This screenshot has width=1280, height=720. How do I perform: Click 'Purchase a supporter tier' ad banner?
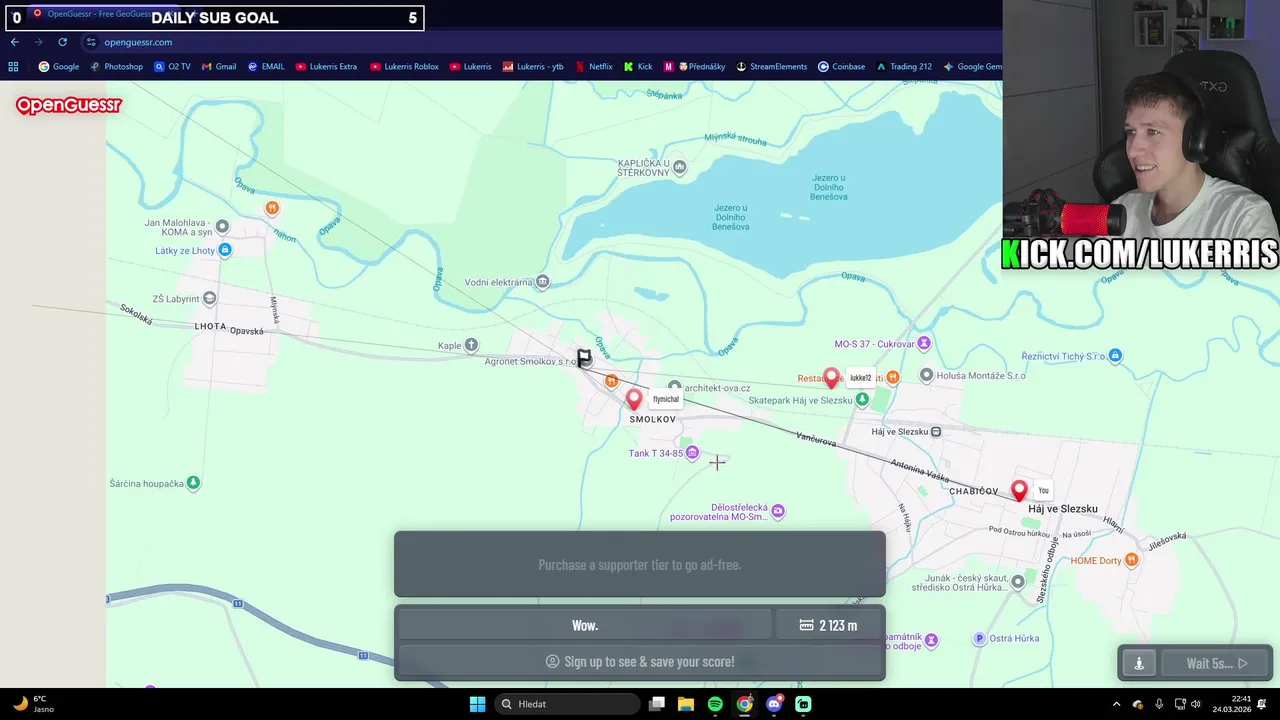[x=640, y=565]
